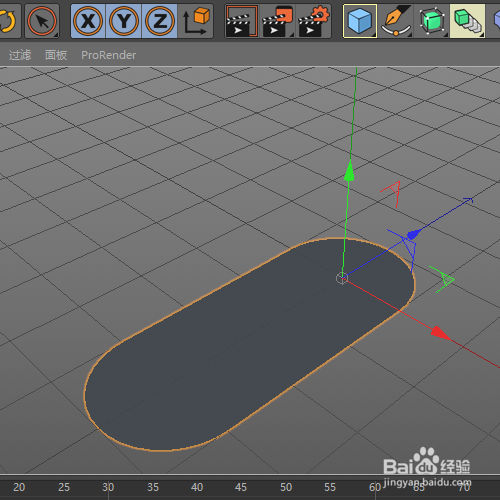
Task: Render the active view with clapperboard icon
Action: pos(242,21)
